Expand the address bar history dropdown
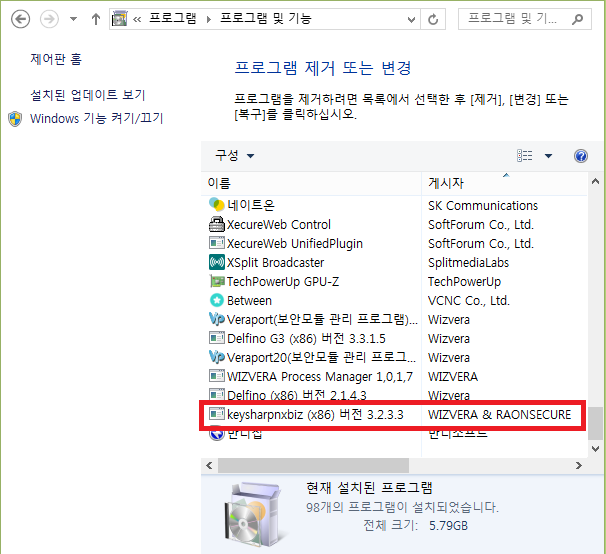Image resolution: width=606 pixels, height=554 pixels. (412, 19)
